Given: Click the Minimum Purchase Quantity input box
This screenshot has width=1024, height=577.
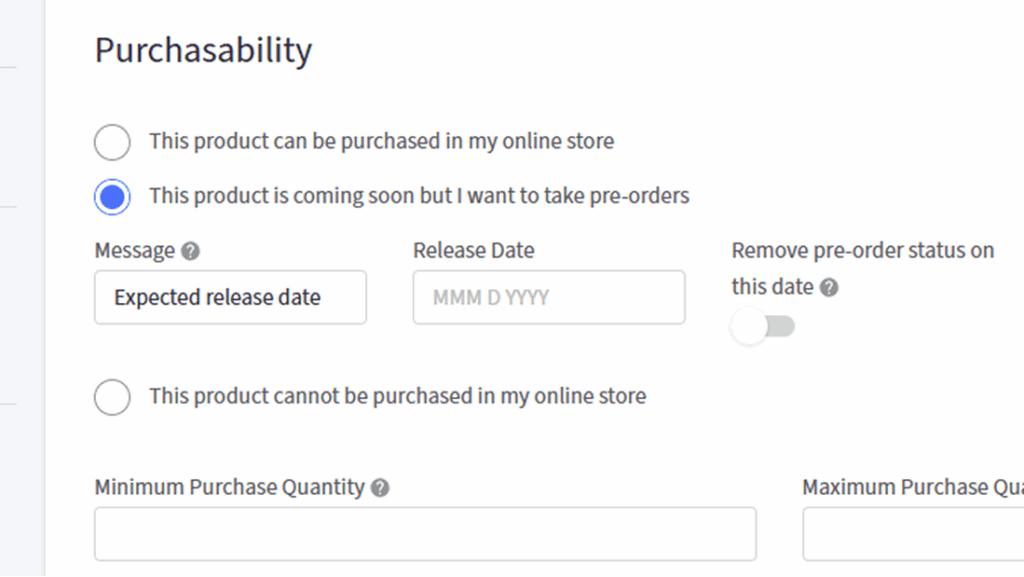Looking at the screenshot, I should (x=425, y=534).
